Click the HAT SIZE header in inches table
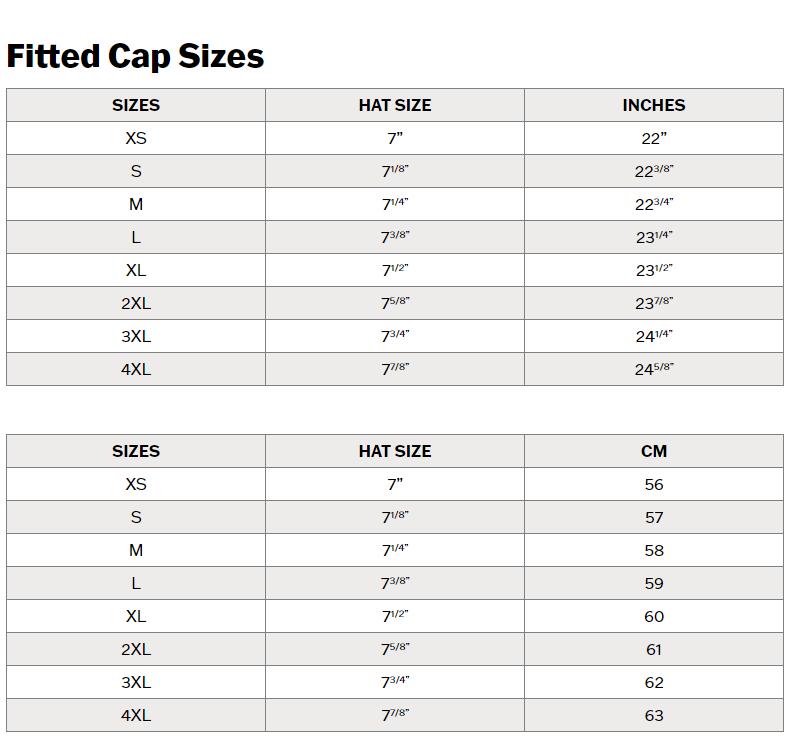Screen dimensions: 793x746 (395, 105)
